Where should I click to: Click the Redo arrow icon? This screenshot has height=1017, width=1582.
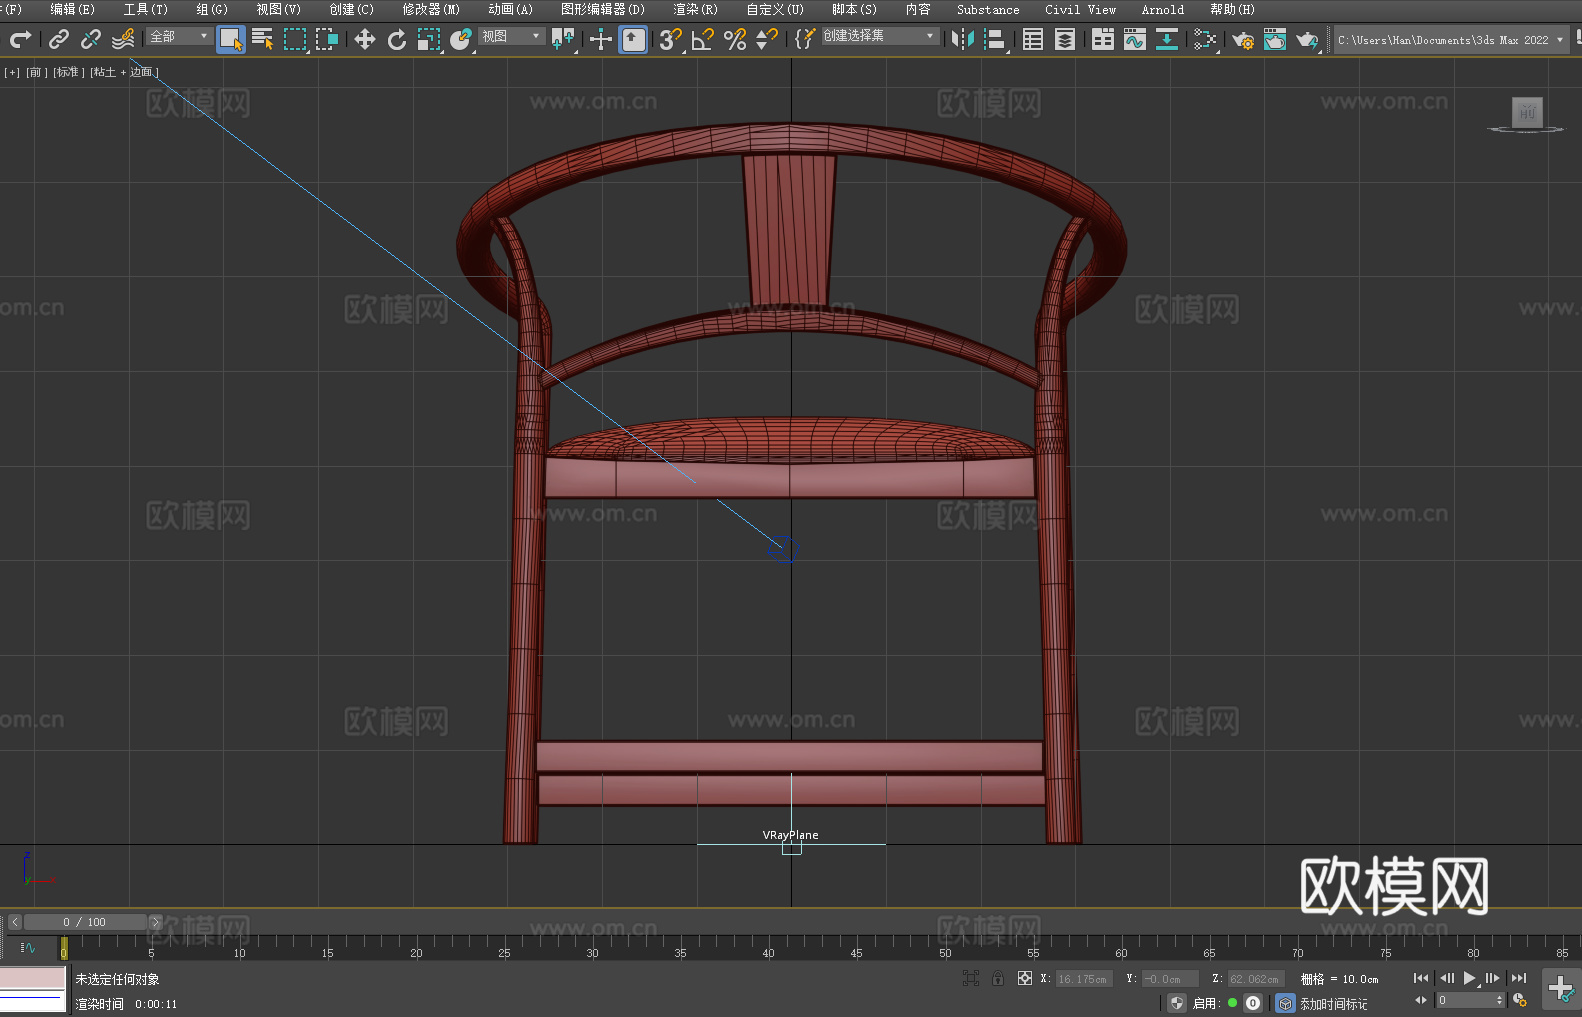coord(20,40)
